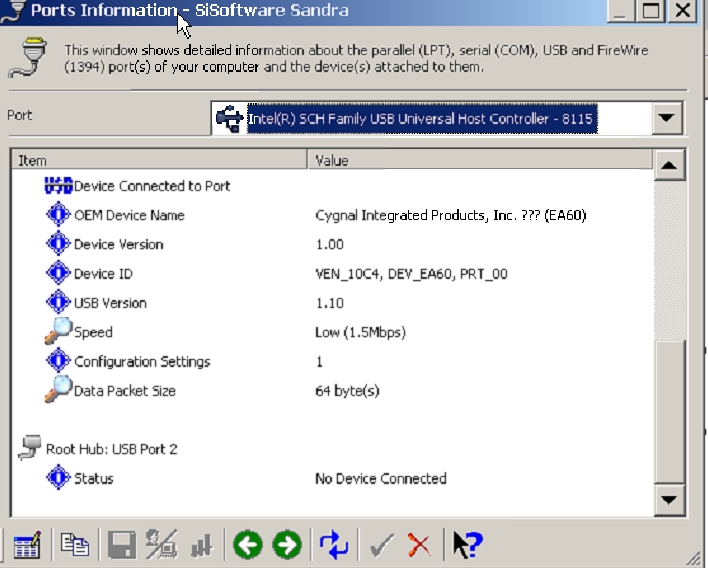
Task: Click the scrollbar down arrow
Action: click(x=669, y=500)
